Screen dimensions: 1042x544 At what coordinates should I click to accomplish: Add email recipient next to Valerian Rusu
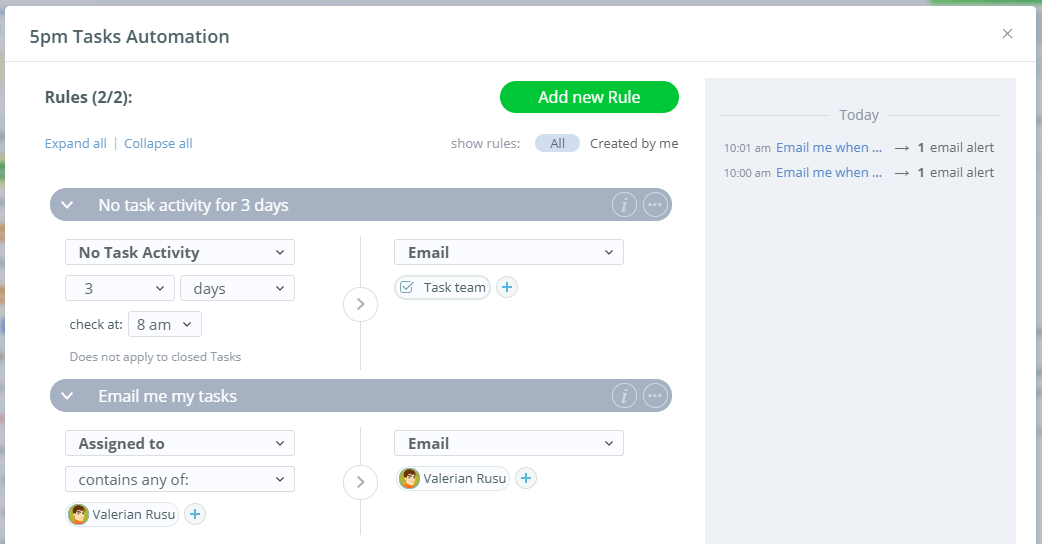[526, 478]
